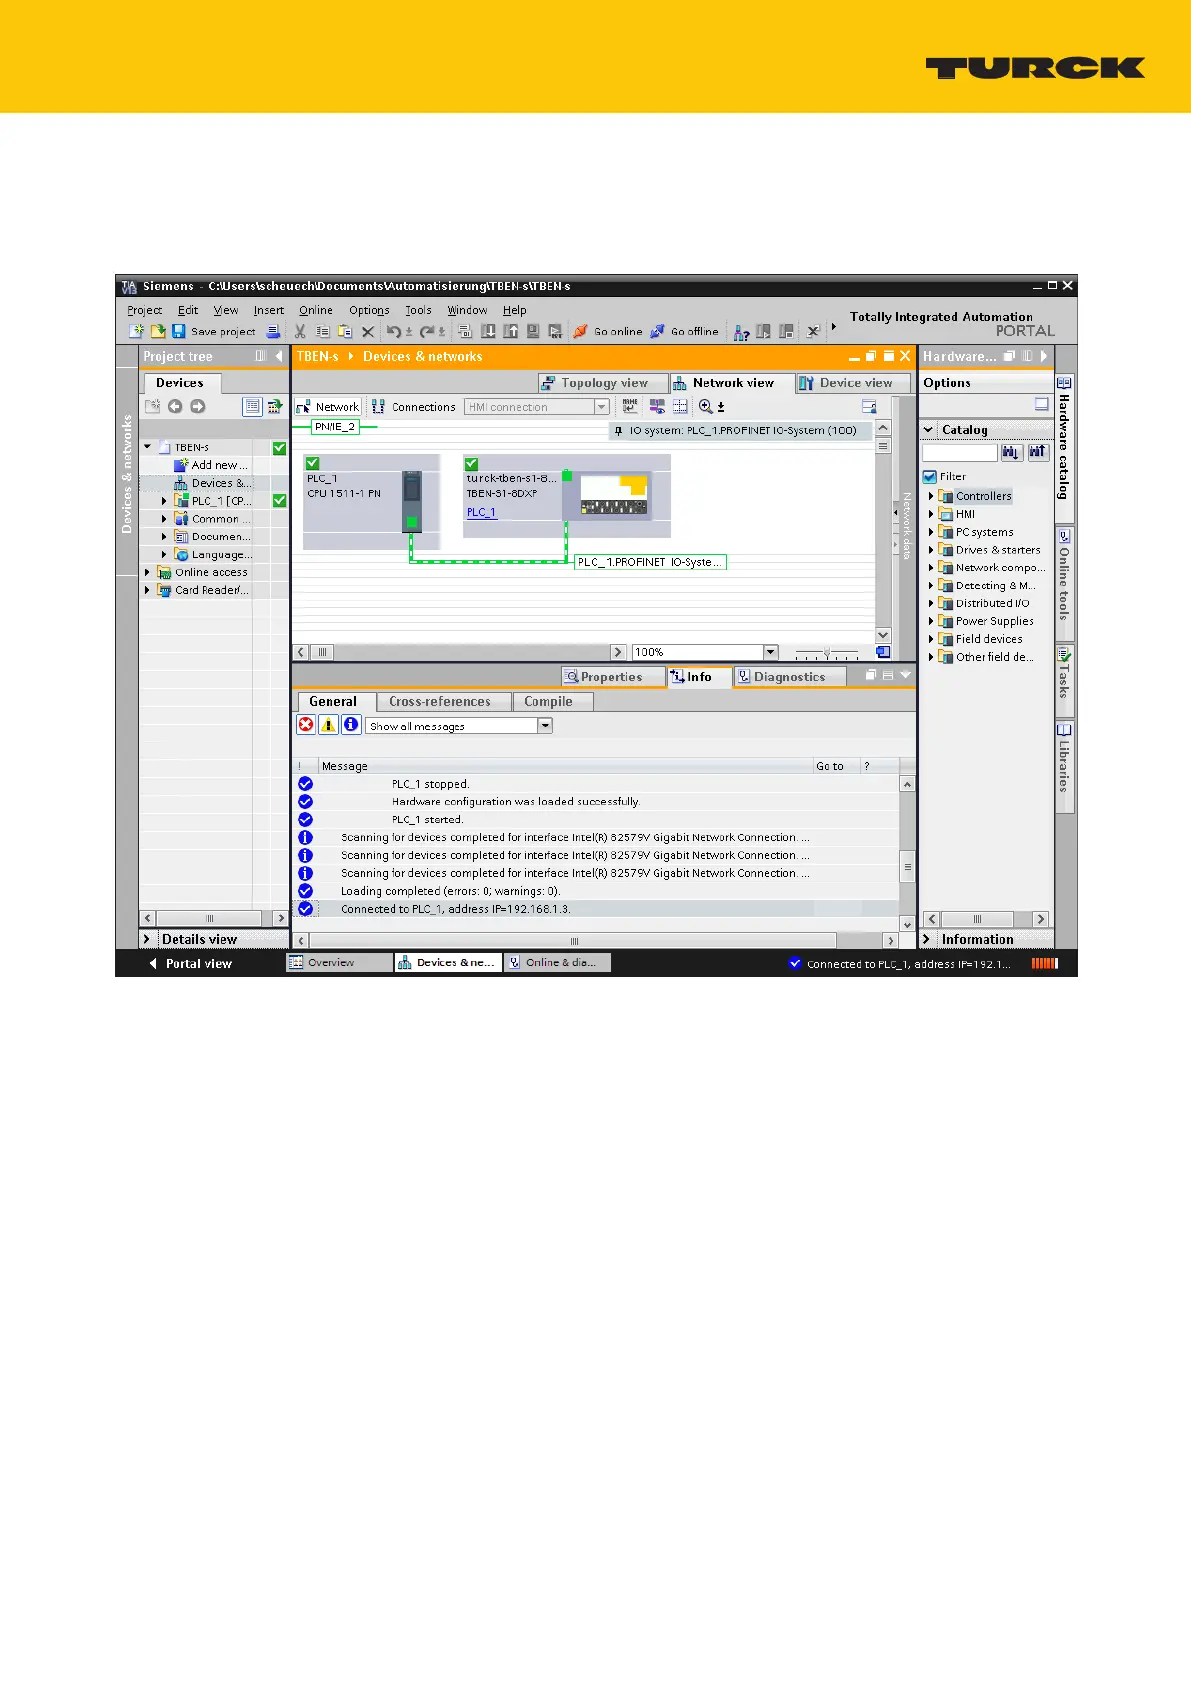Click the Network button in editor toolbar
This screenshot has width=1191, height=1684.
328,407
